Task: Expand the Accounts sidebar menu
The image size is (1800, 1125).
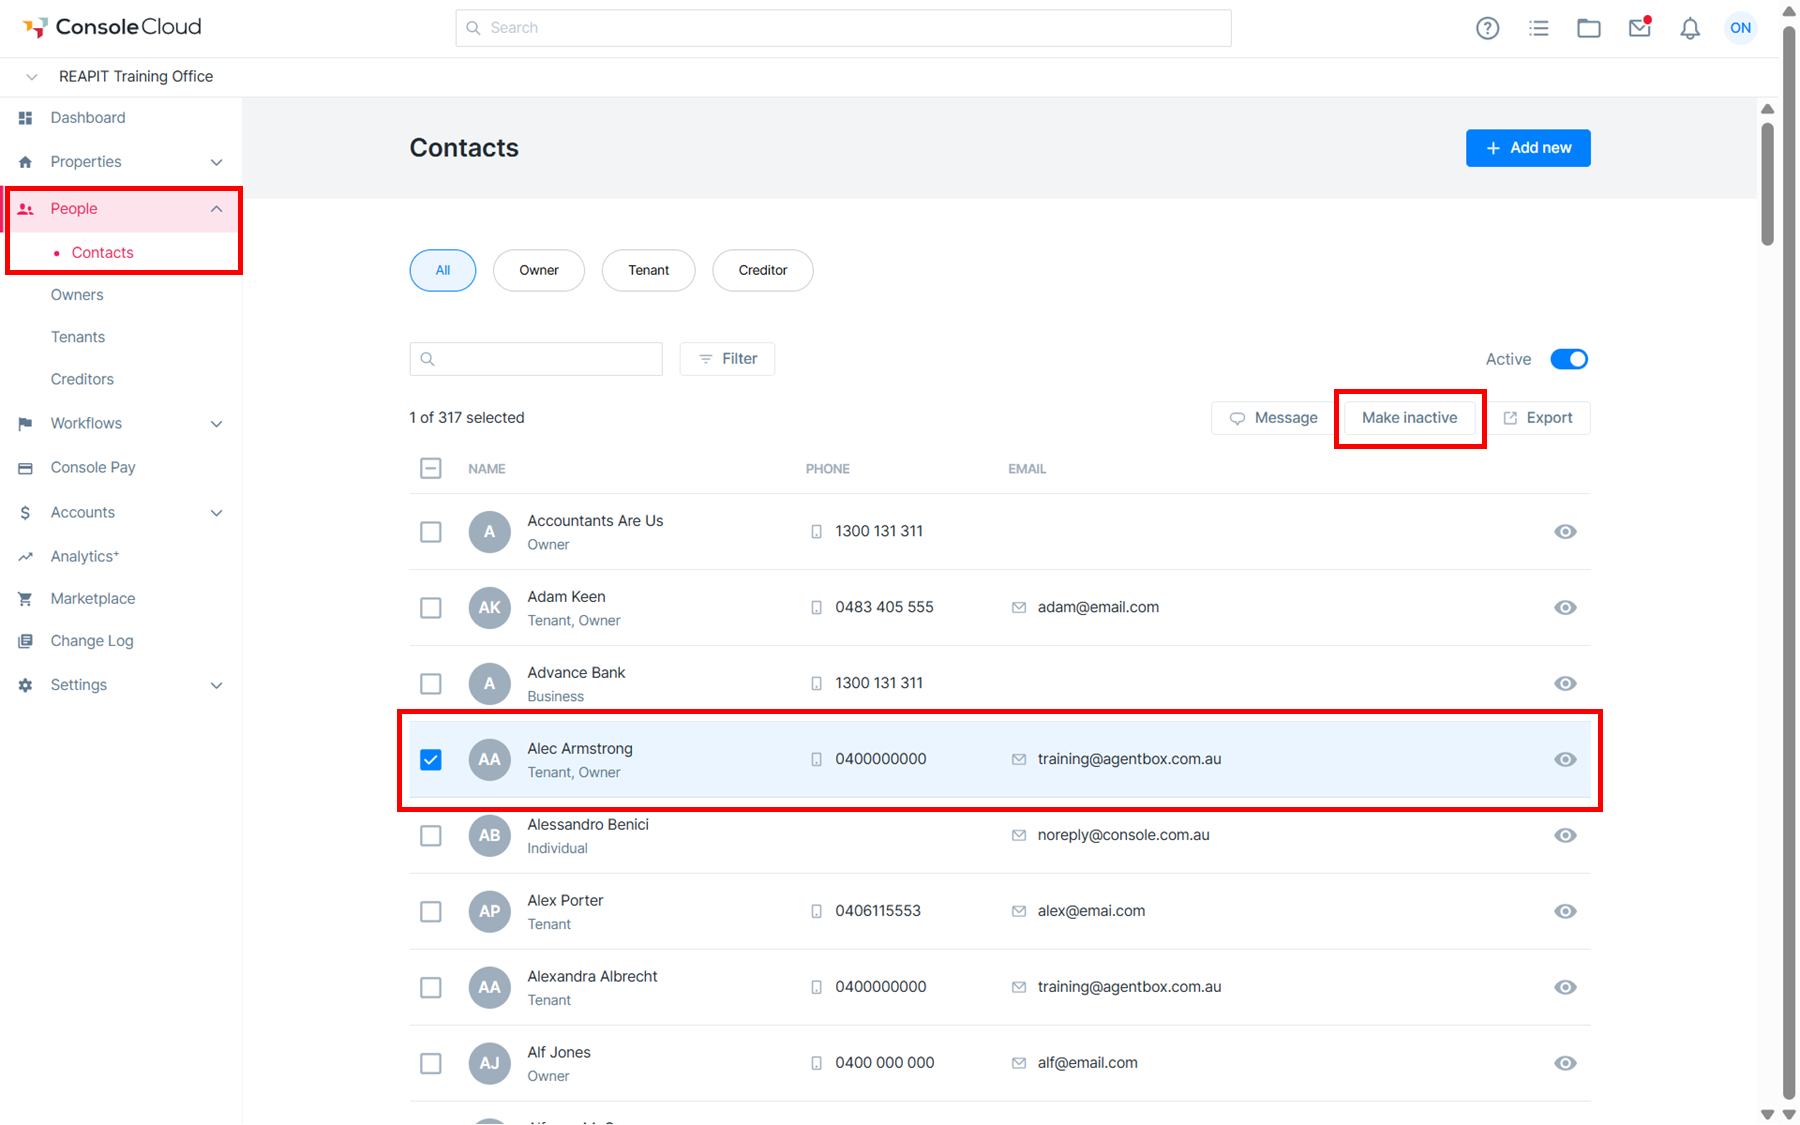Action: (216, 513)
